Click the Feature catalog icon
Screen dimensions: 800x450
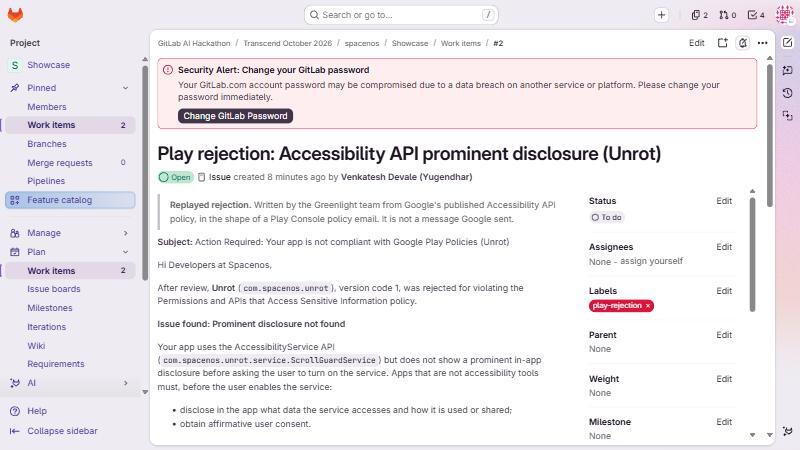[x=15, y=200]
